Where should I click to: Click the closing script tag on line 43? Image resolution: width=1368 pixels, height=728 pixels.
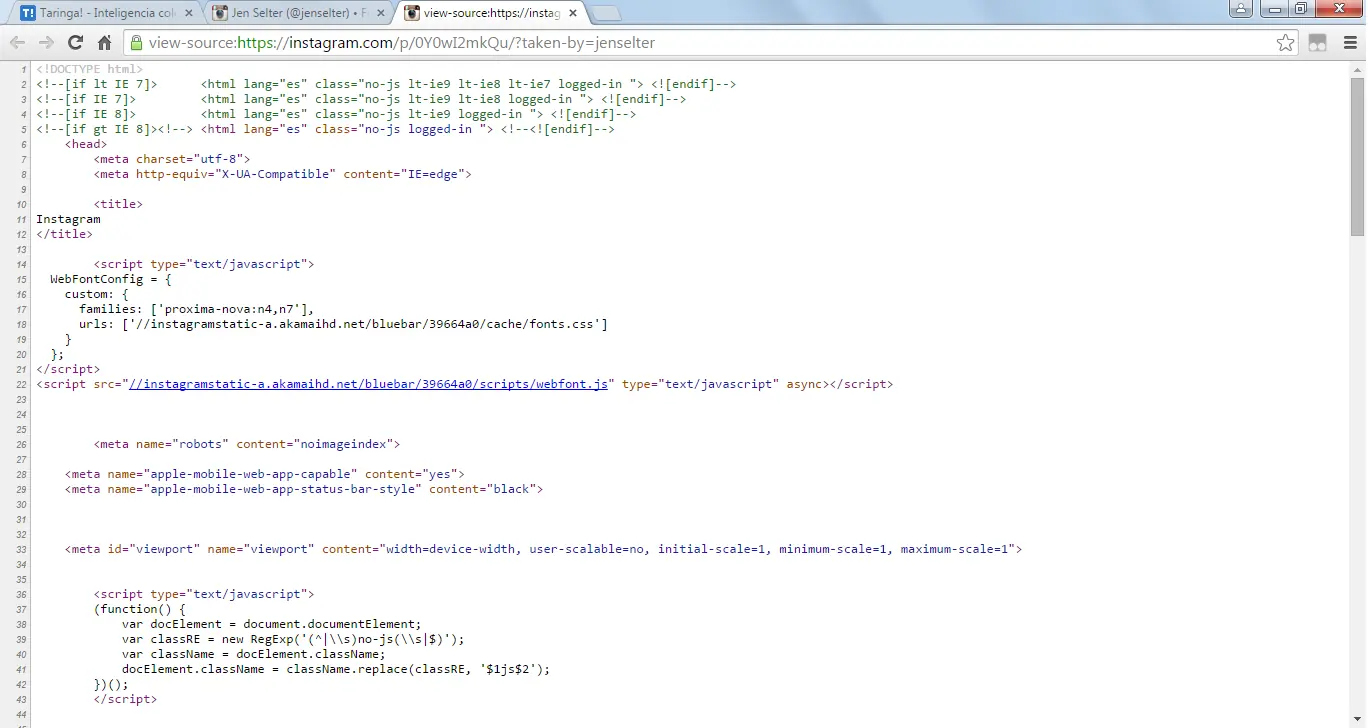pos(125,699)
